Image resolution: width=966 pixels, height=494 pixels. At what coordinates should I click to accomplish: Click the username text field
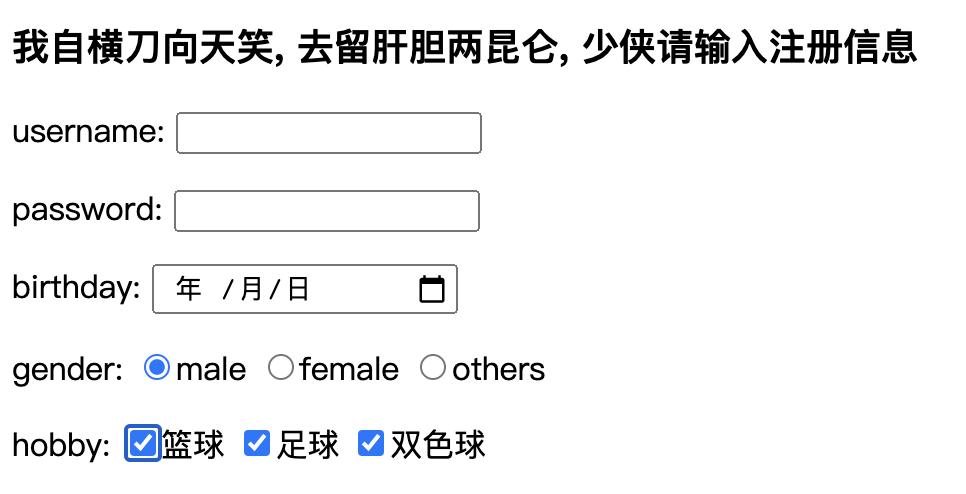click(x=328, y=133)
